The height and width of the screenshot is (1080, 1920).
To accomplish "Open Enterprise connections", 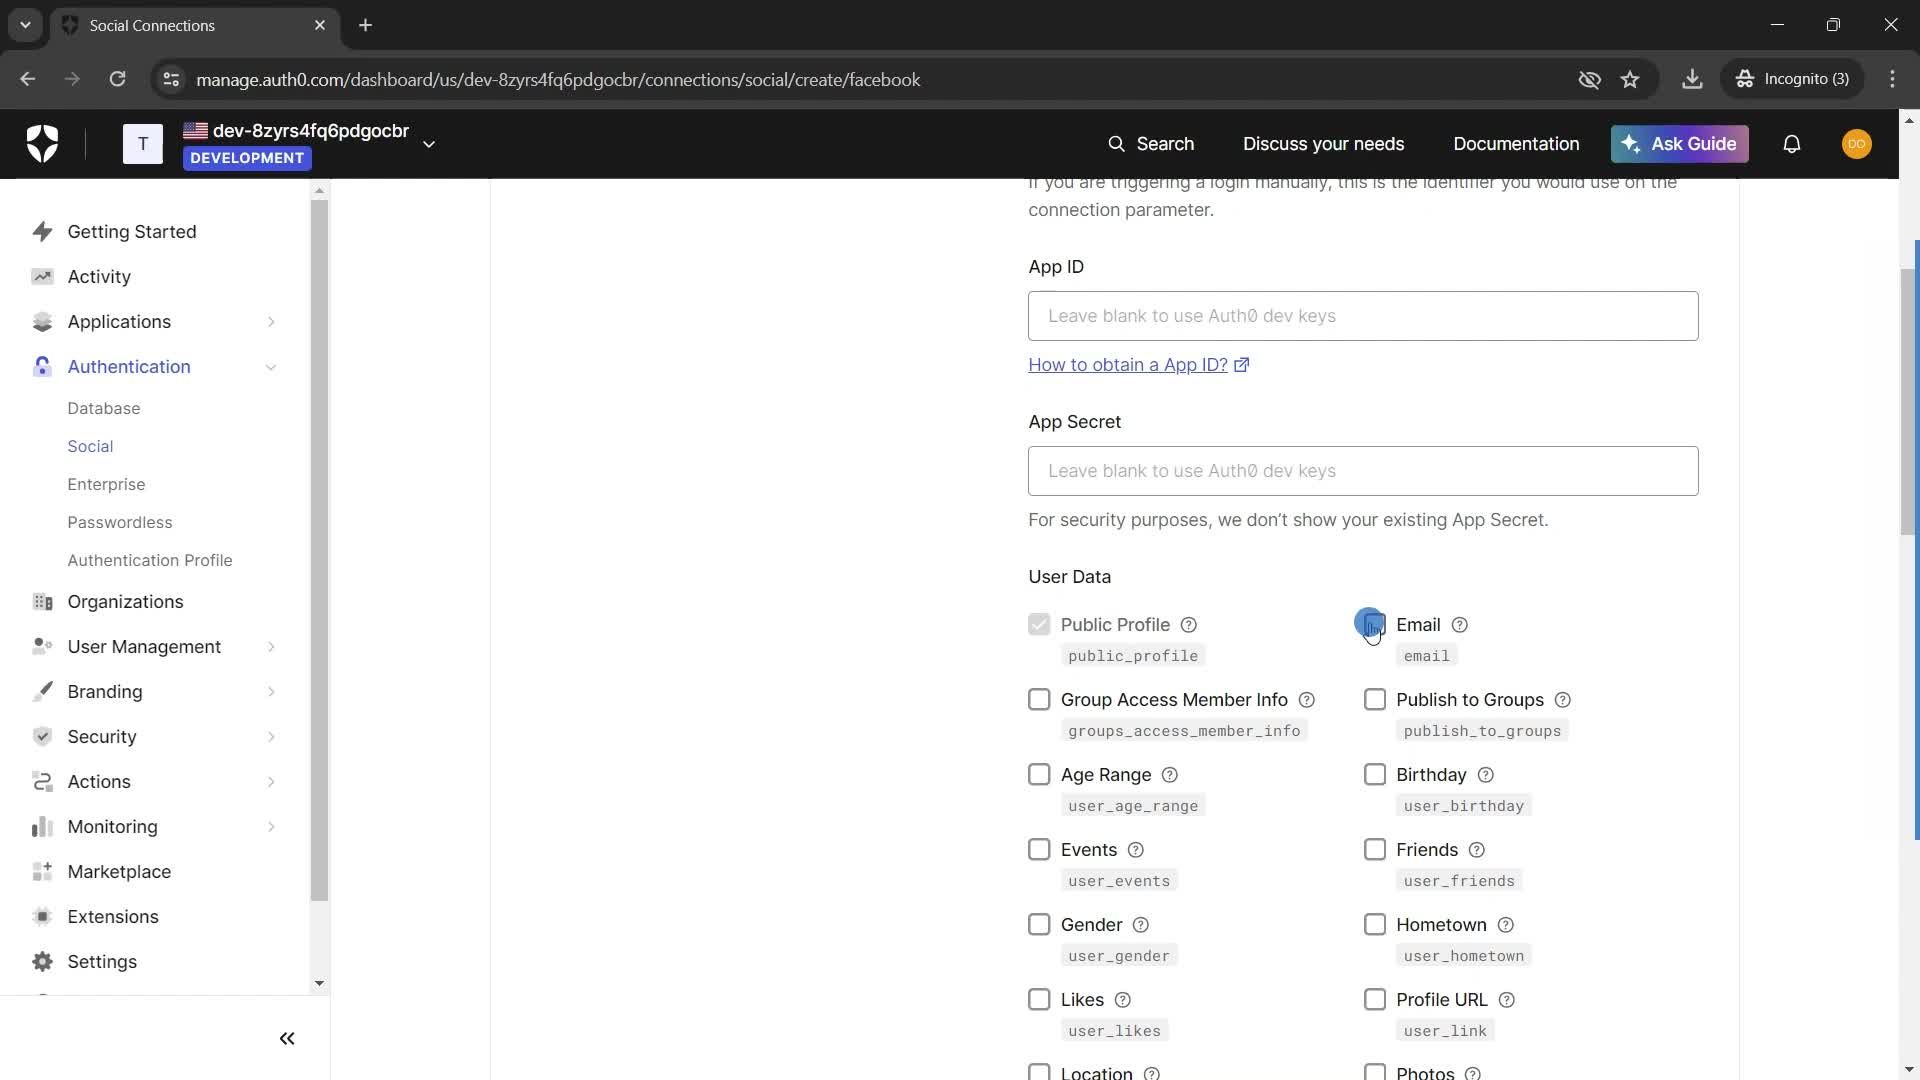I will [x=106, y=485].
